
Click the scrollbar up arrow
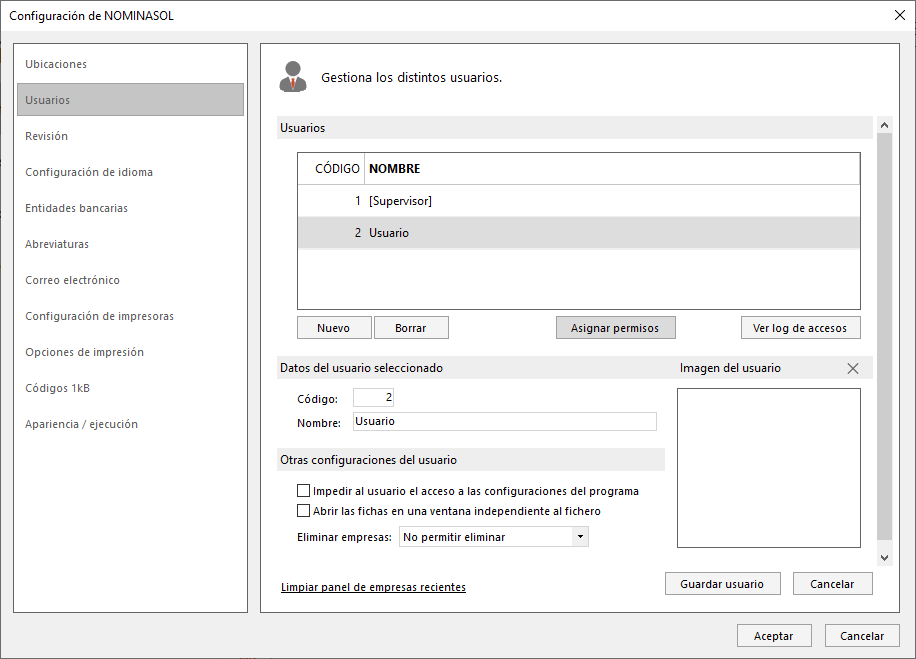tap(884, 125)
